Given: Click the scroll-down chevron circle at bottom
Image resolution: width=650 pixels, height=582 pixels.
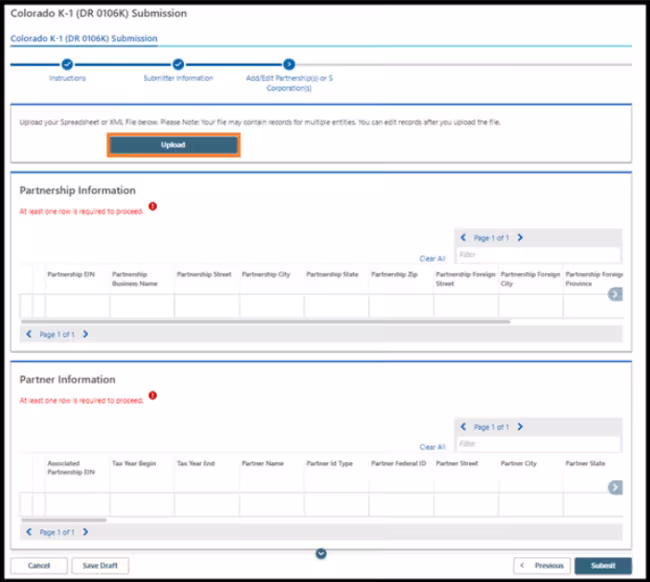Looking at the screenshot, I should [x=321, y=553].
